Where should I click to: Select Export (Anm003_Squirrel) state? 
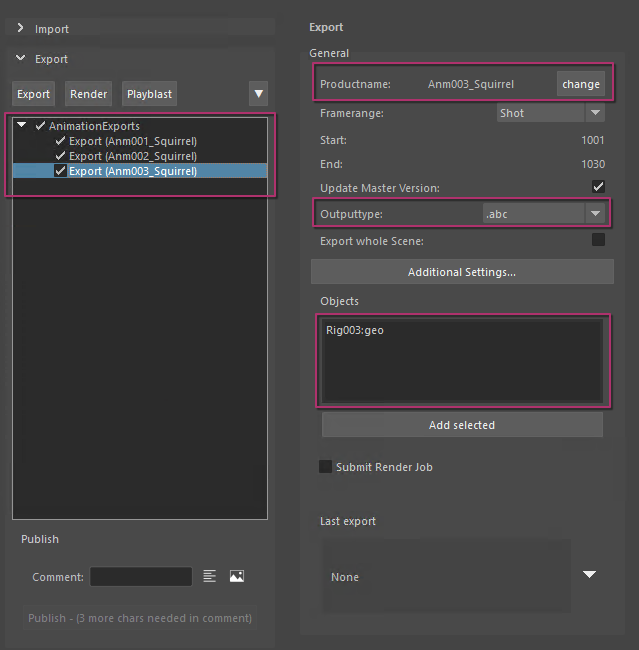click(x=133, y=171)
